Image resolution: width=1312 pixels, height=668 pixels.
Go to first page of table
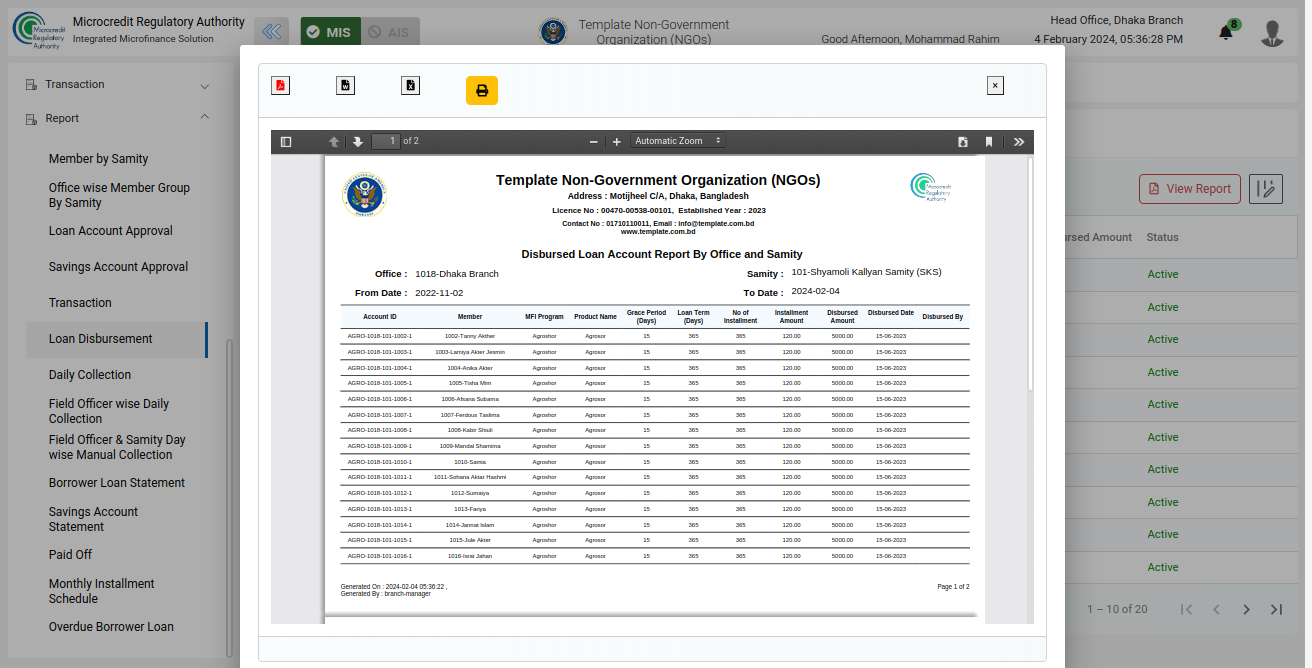pos(1186,609)
